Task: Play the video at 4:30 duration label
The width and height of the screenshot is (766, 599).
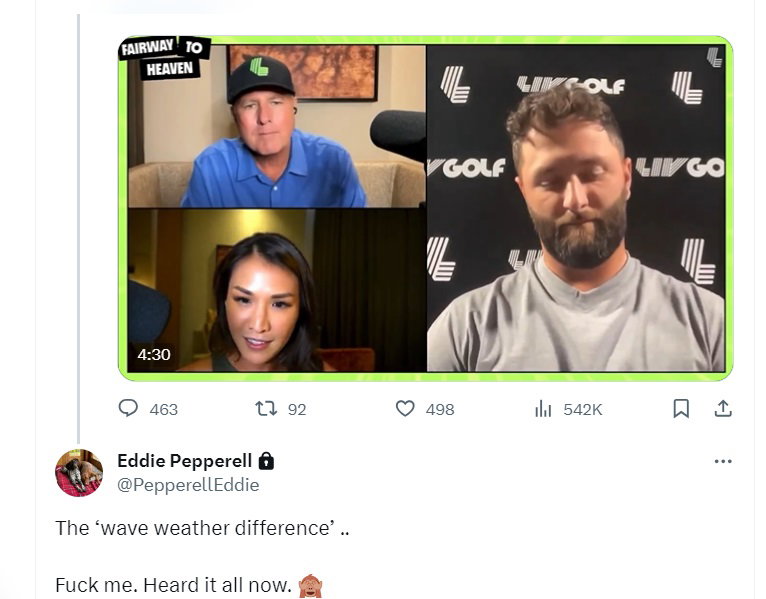Action: pyautogui.click(x=154, y=354)
